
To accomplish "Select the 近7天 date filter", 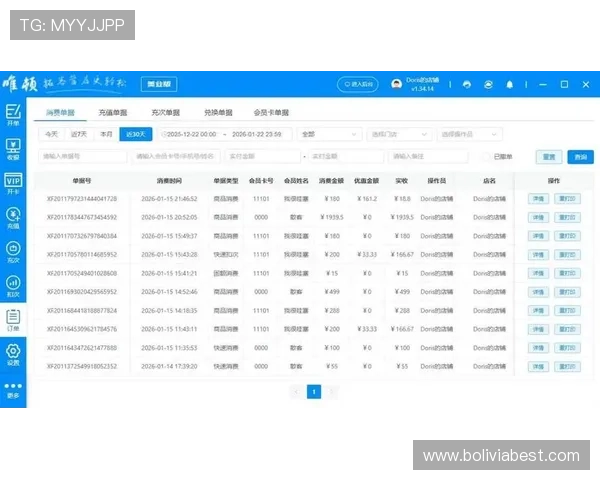I will pyautogui.click(x=79, y=134).
